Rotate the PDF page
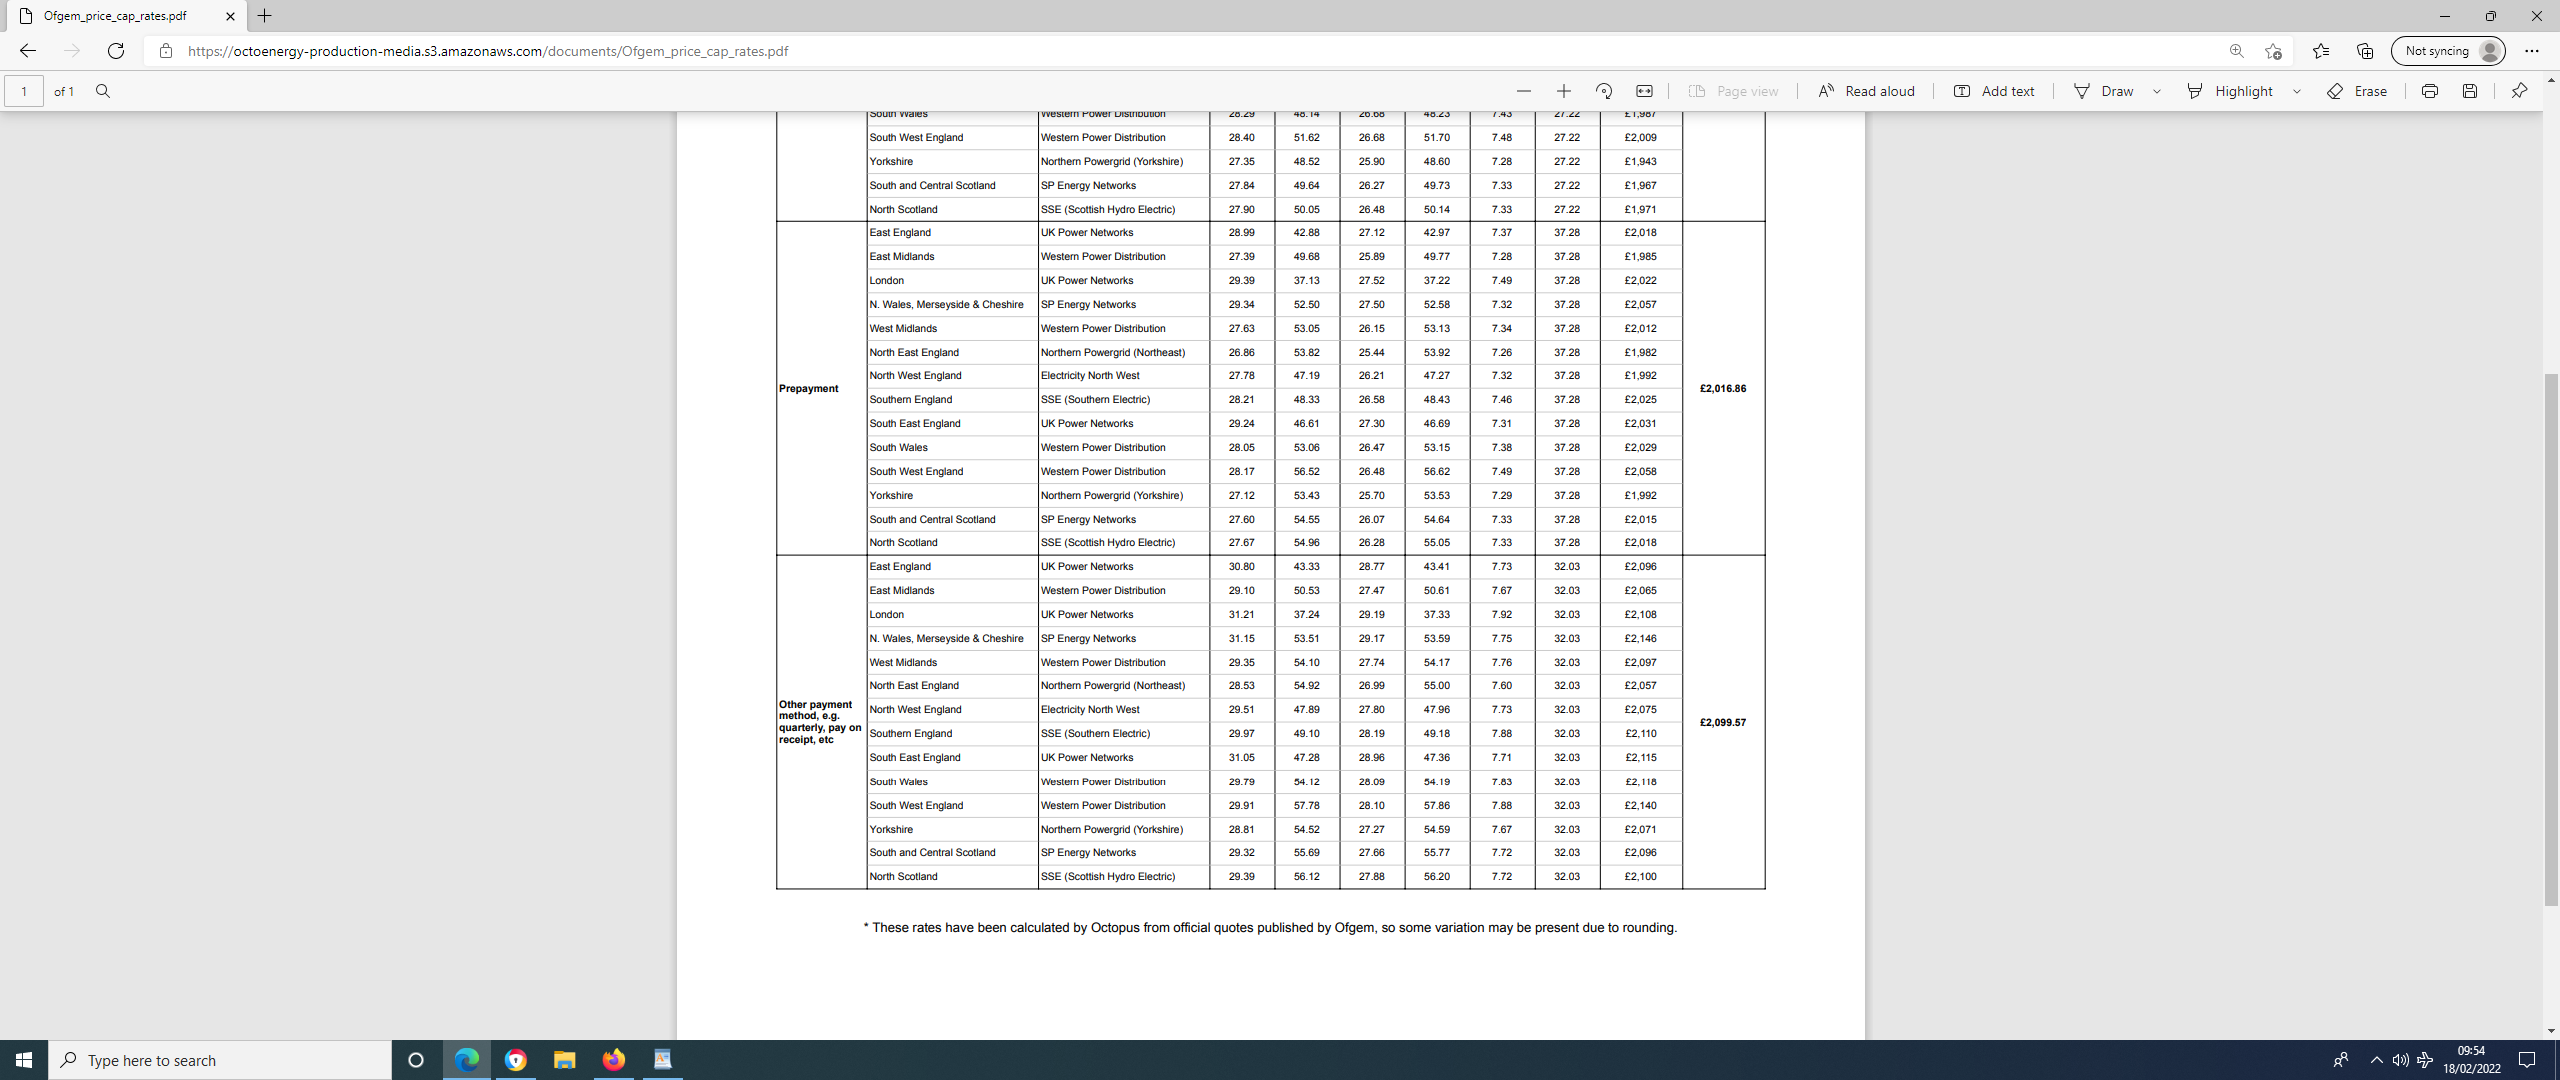The height and width of the screenshot is (1080, 2560). pyautogui.click(x=1604, y=91)
